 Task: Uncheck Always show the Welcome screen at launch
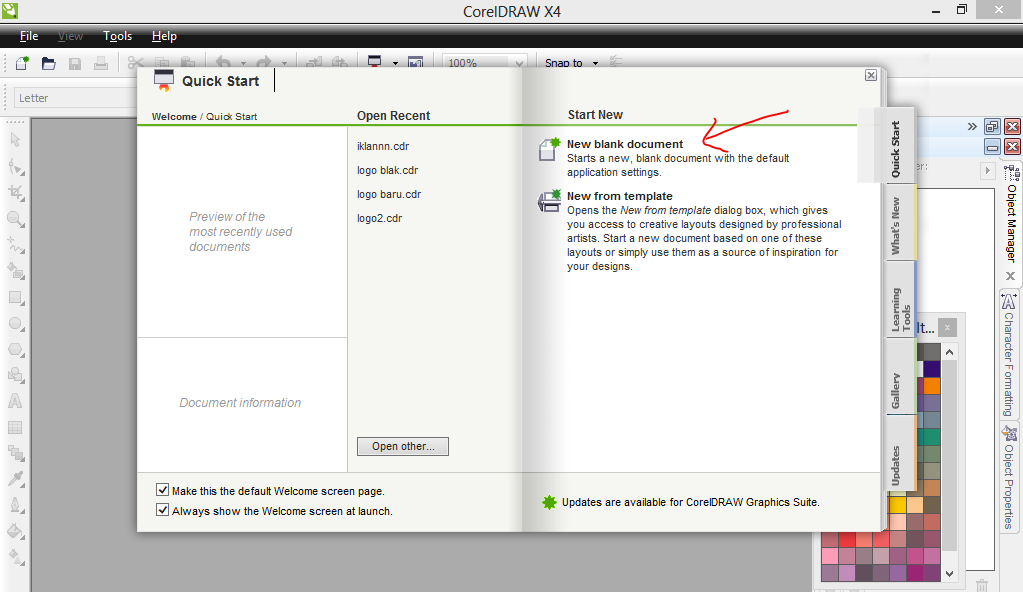[x=162, y=510]
